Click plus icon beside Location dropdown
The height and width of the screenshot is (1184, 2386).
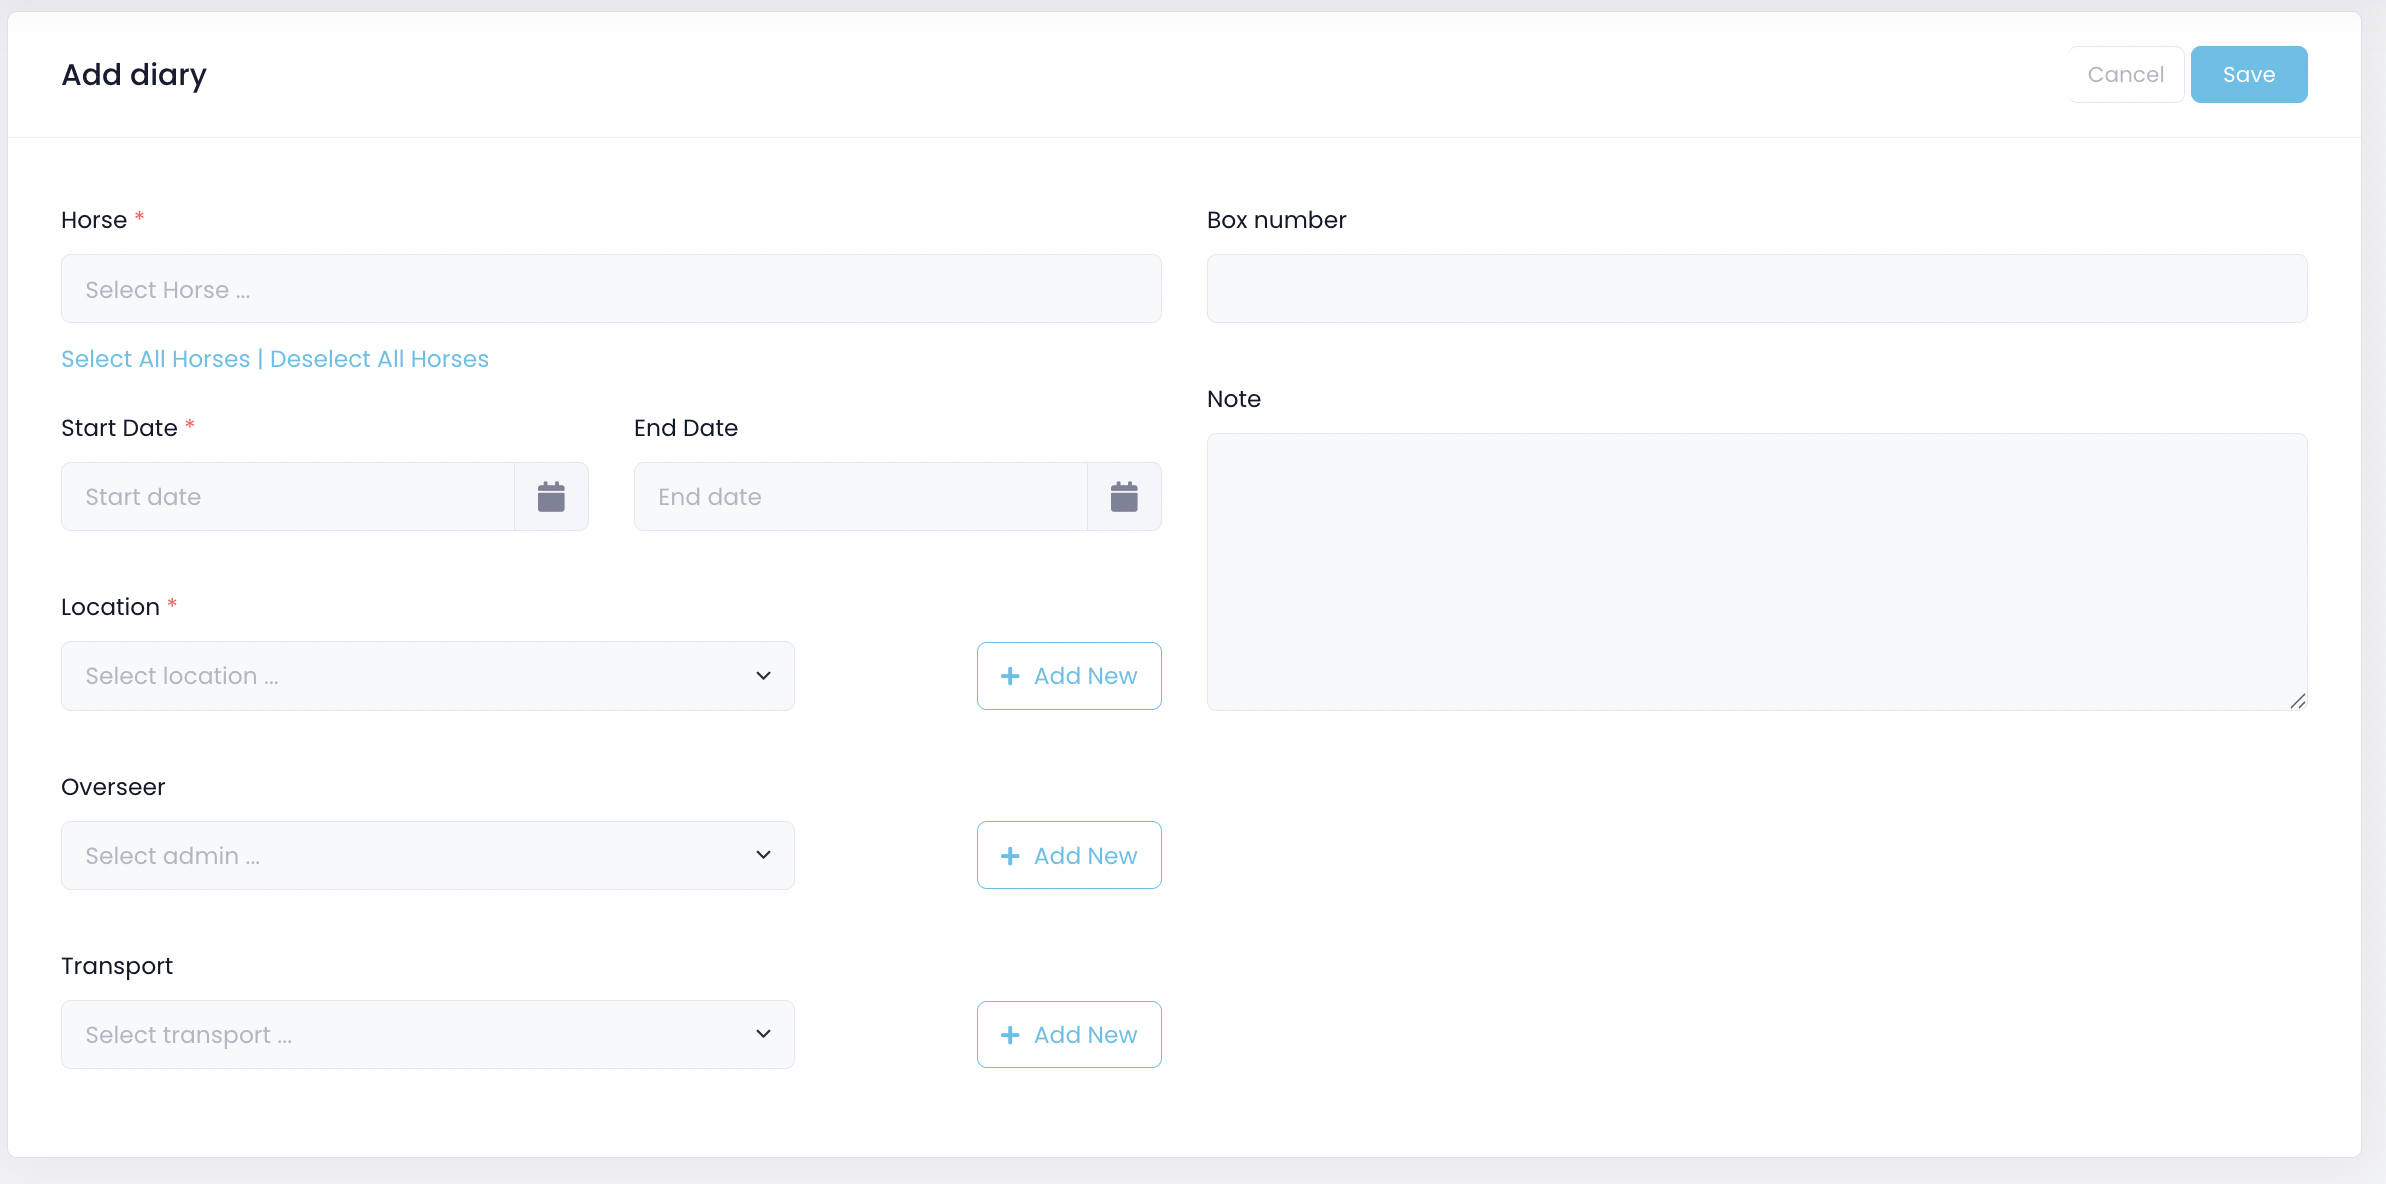(x=1010, y=676)
